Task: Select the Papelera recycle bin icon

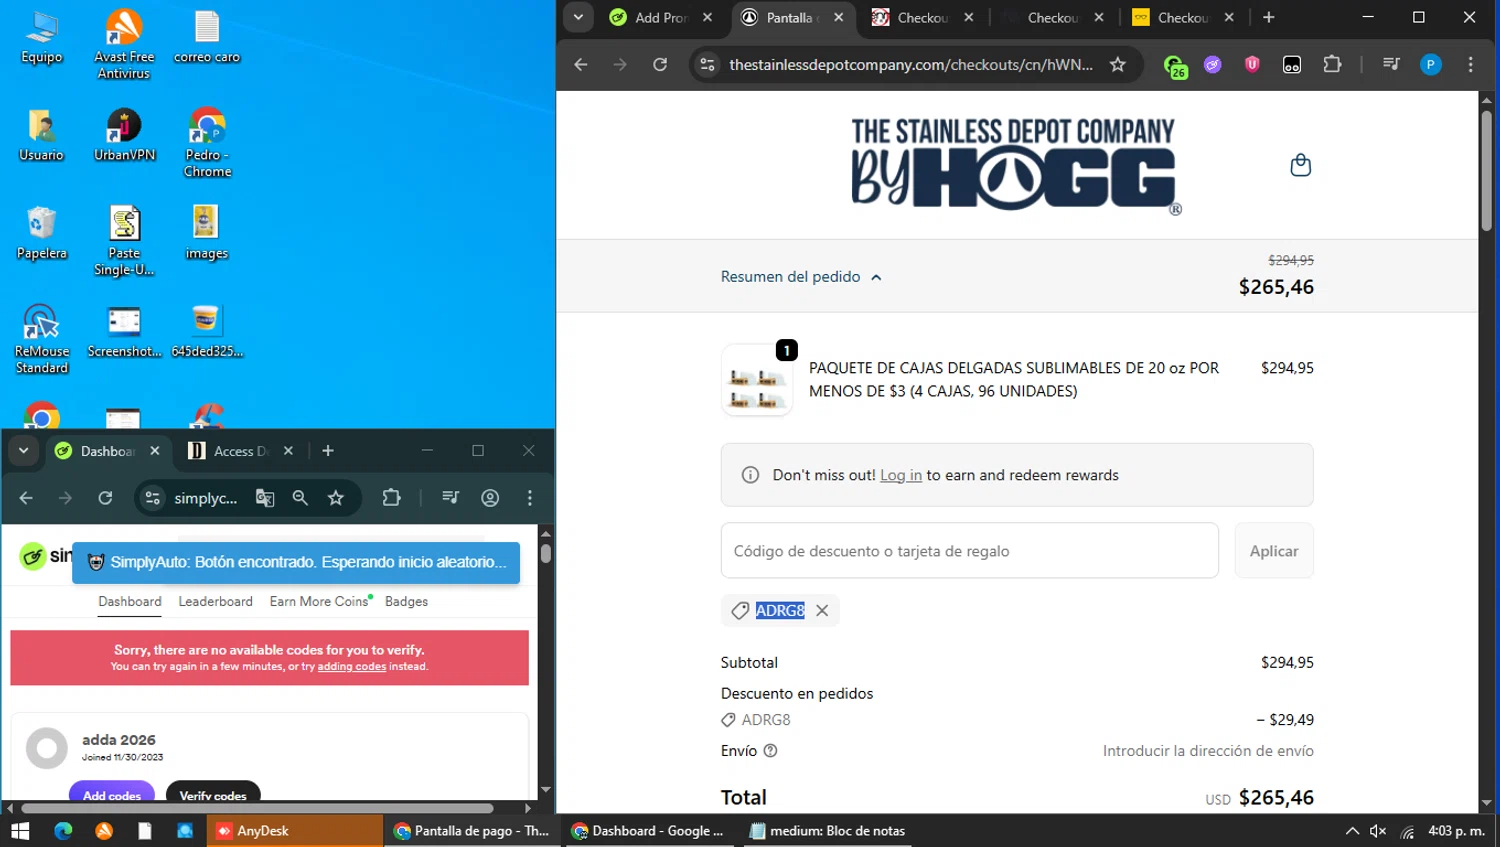Action: click(x=41, y=233)
